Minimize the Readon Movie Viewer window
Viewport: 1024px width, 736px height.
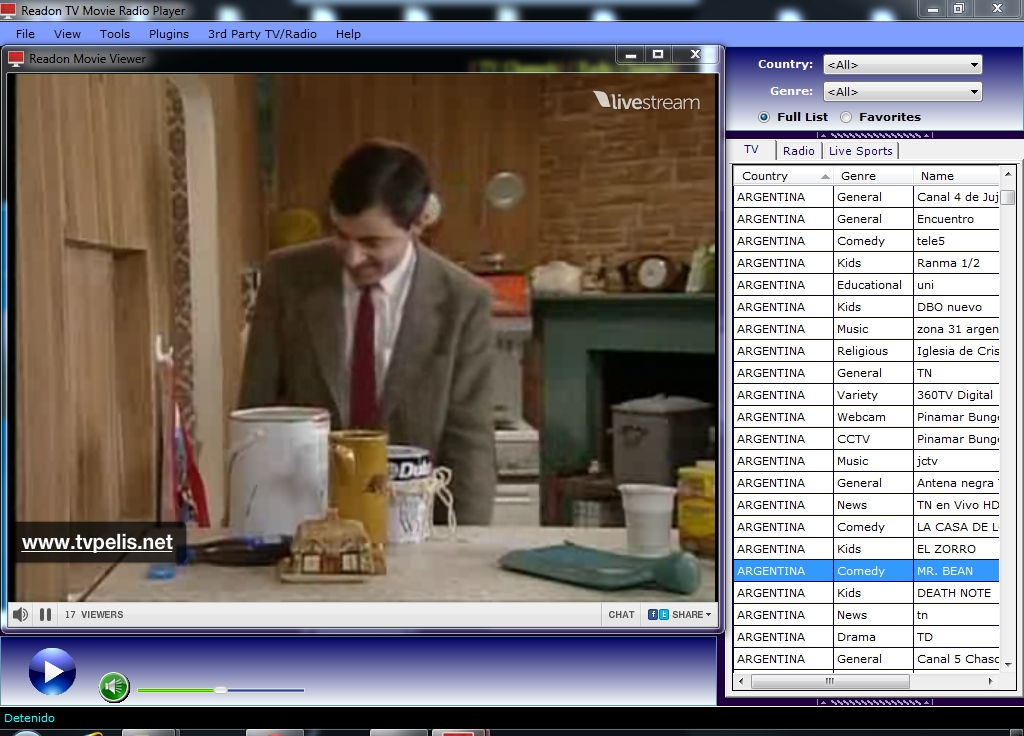coord(631,55)
